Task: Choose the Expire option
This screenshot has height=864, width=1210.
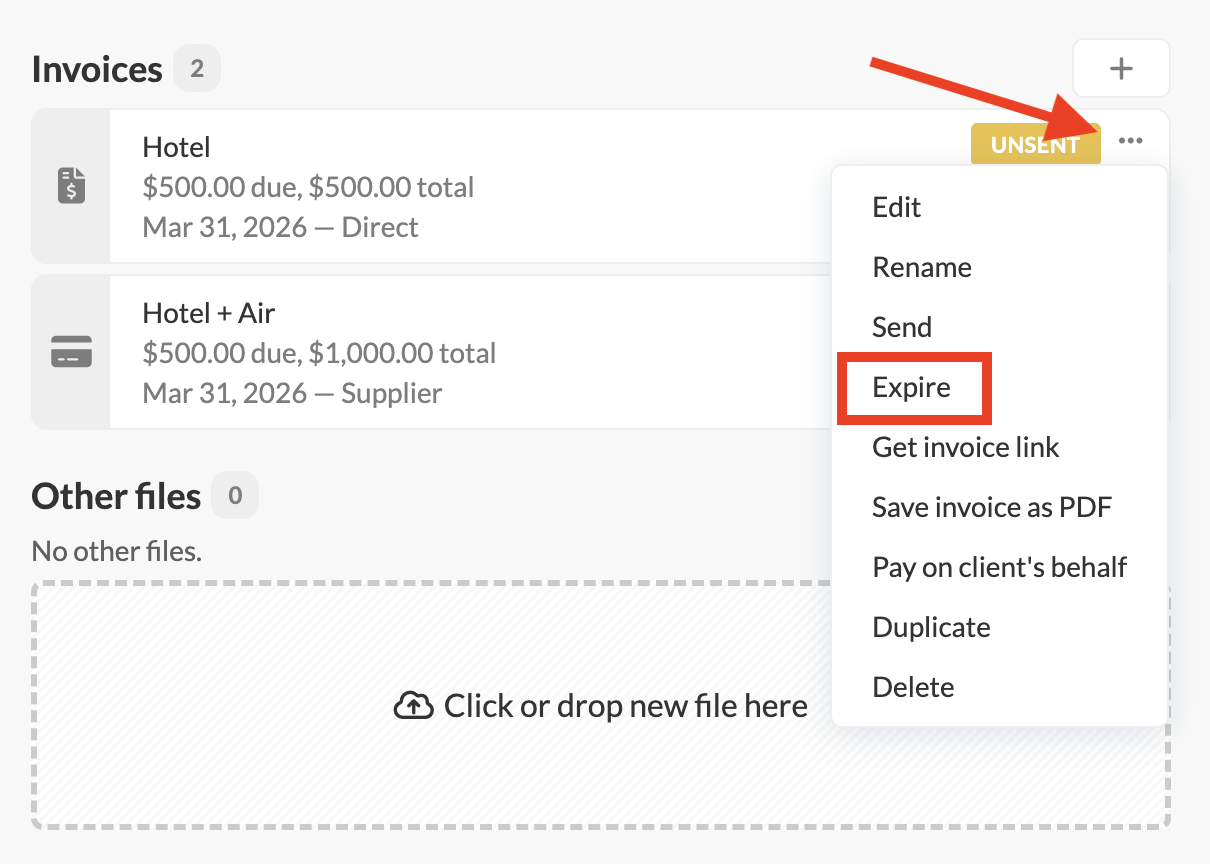Action: point(911,387)
